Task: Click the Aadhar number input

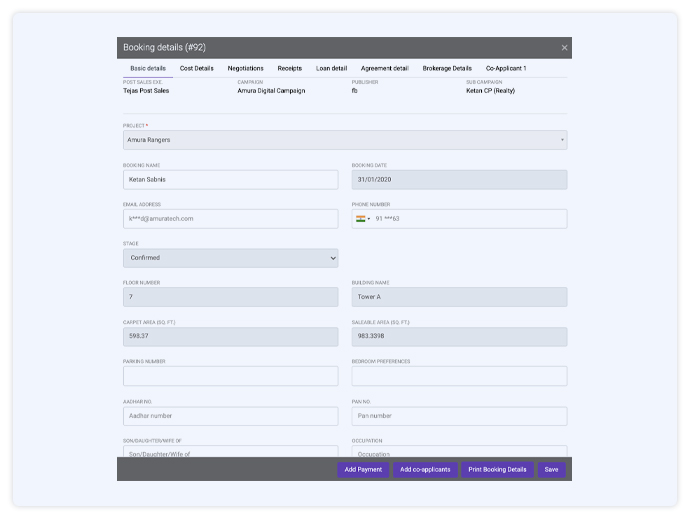Action: pyautogui.click(x=231, y=416)
